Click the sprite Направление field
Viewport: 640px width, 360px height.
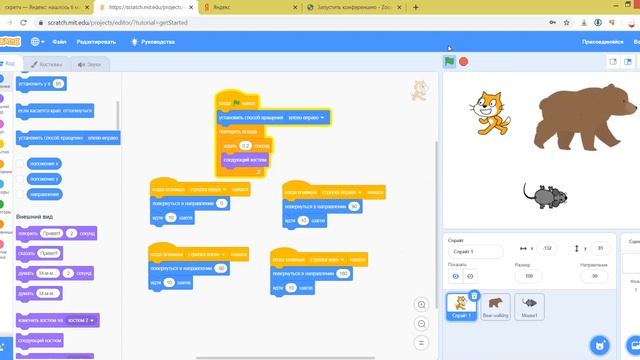(x=594, y=276)
